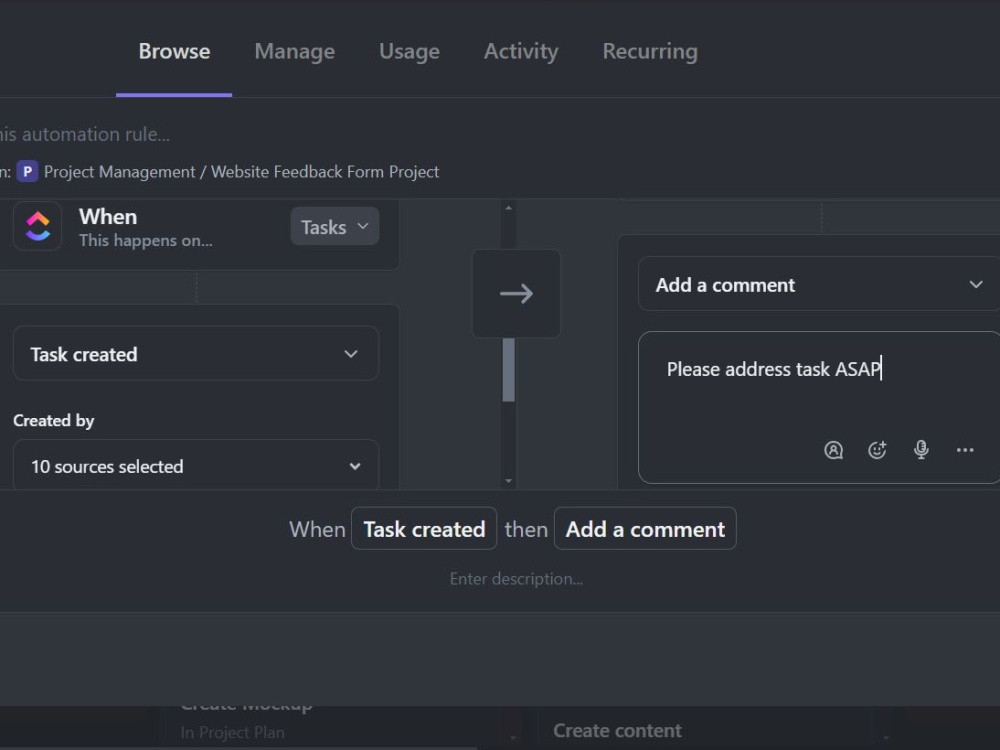The width and height of the screenshot is (1000, 750).
Task: Click the In Project Plan text in background
Action: pos(232,732)
